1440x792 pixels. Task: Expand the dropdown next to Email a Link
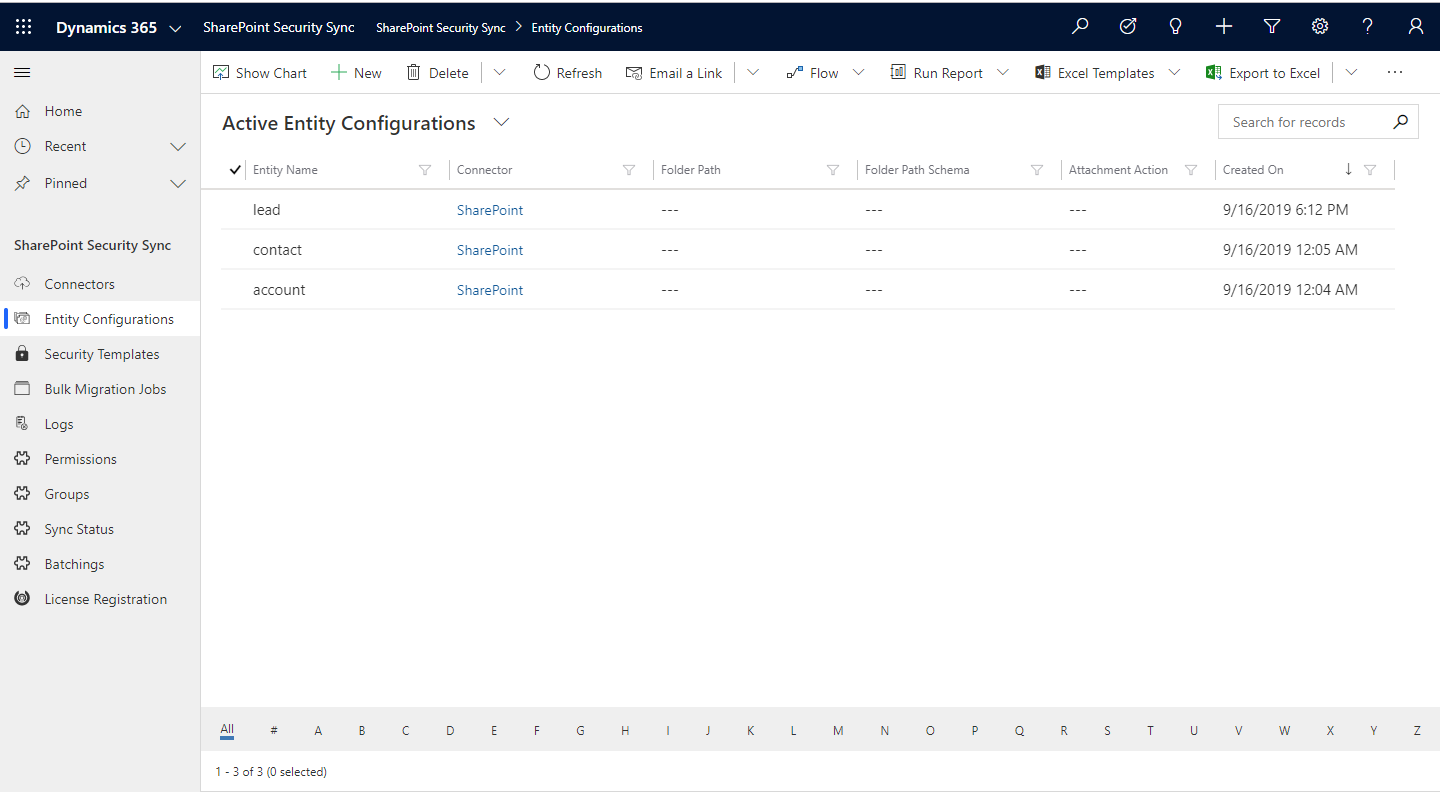click(x=753, y=72)
